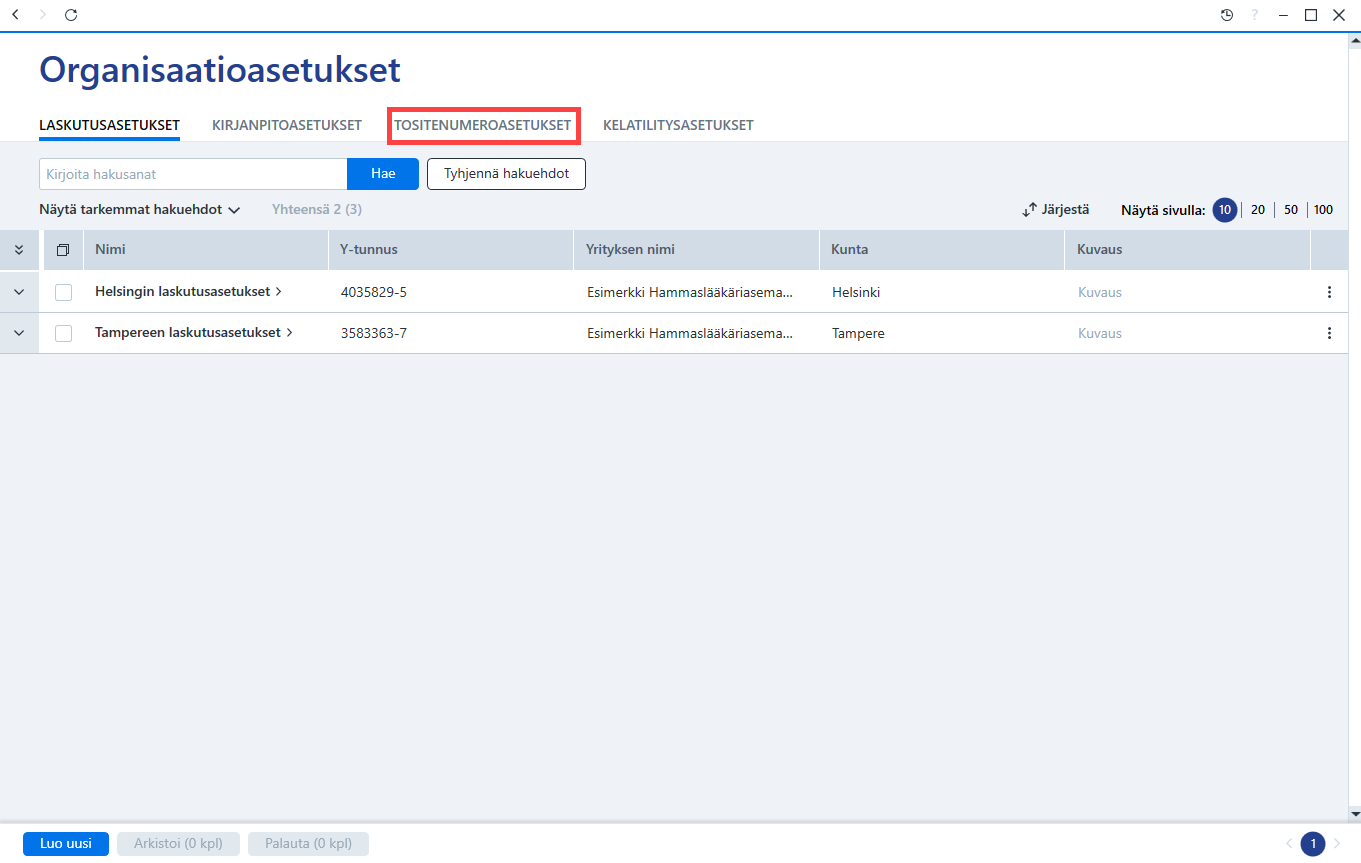
Task: Open three-dot menu for Tampereen row
Action: 1329,333
